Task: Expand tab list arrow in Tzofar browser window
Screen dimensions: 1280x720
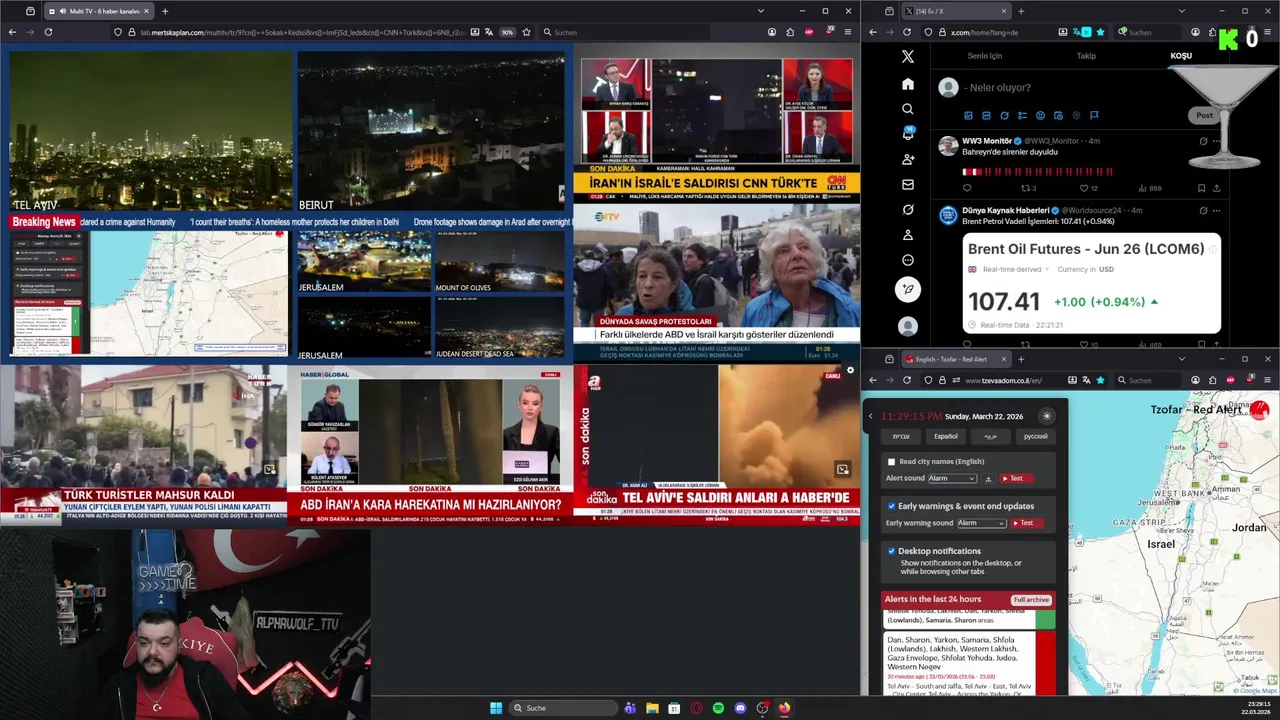Action: (1181, 359)
